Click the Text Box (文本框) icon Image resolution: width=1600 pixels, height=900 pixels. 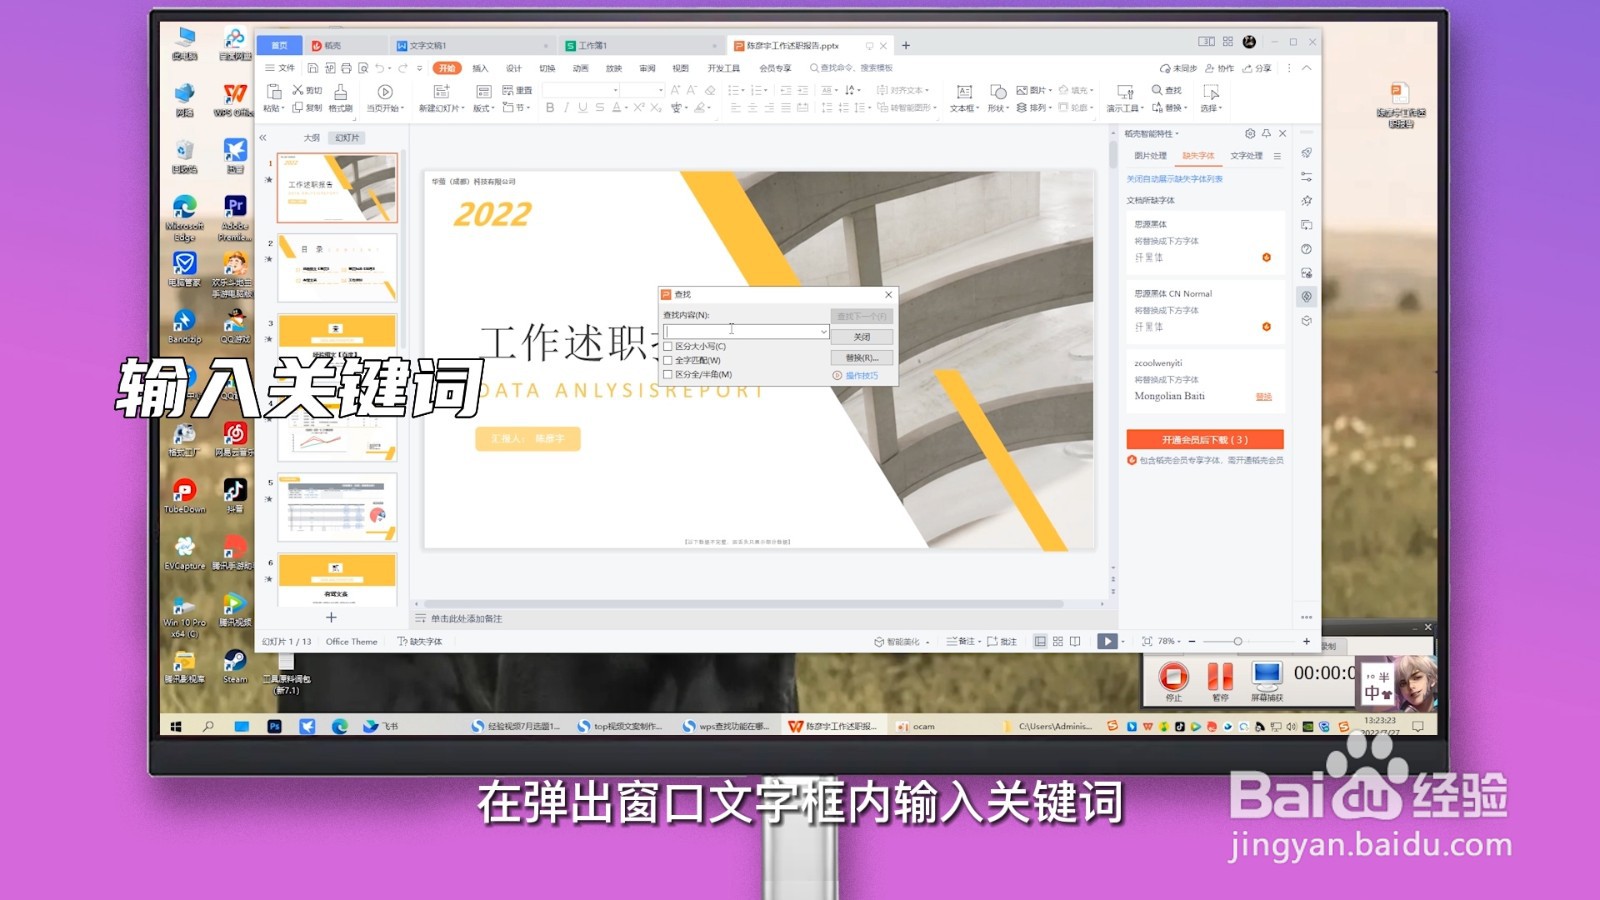point(964,91)
